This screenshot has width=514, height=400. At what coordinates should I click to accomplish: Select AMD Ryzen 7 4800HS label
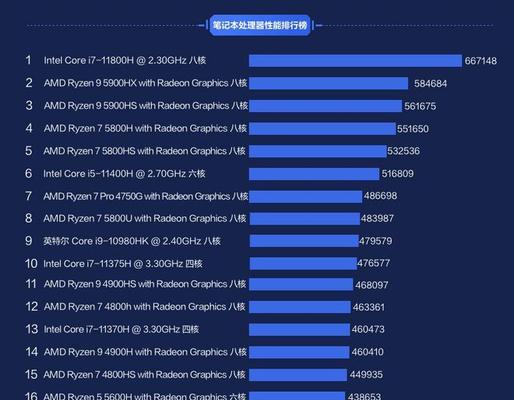point(144,375)
